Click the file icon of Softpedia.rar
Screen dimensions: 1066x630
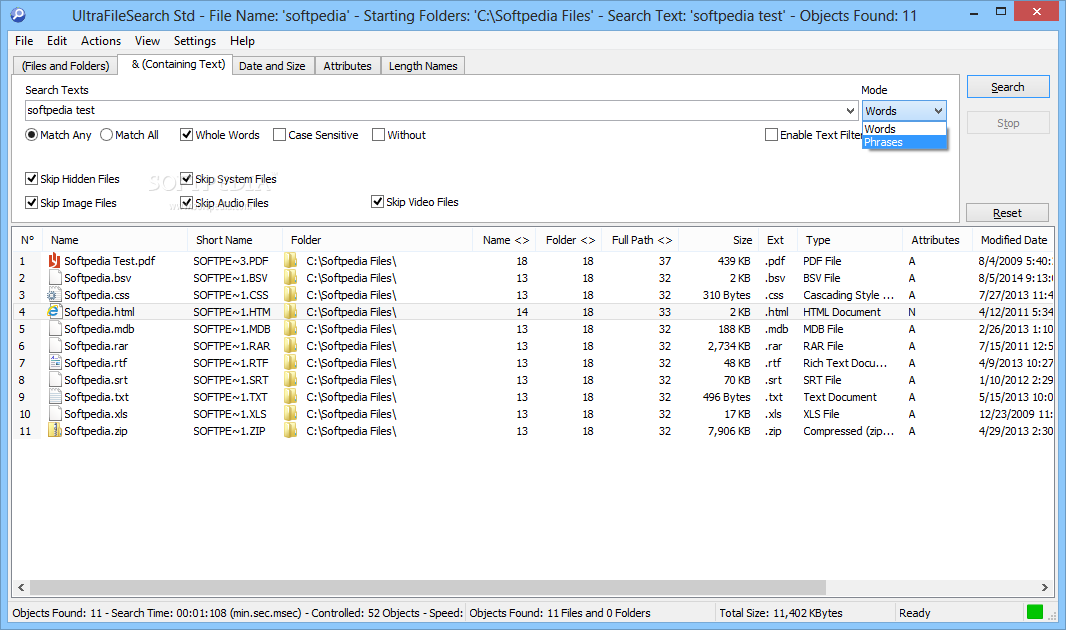[x=55, y=346]
